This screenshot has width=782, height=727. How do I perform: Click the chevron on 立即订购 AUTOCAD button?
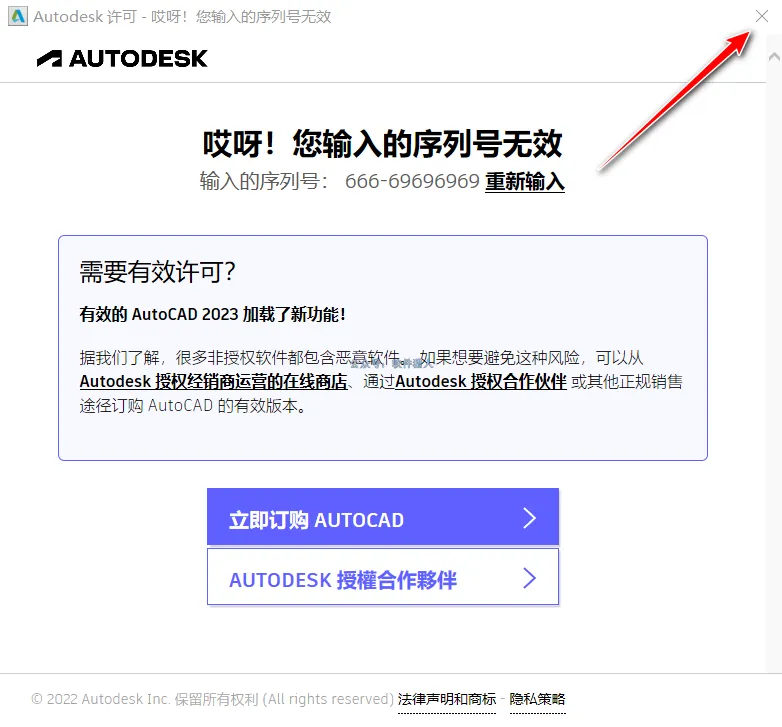point(529,518)
